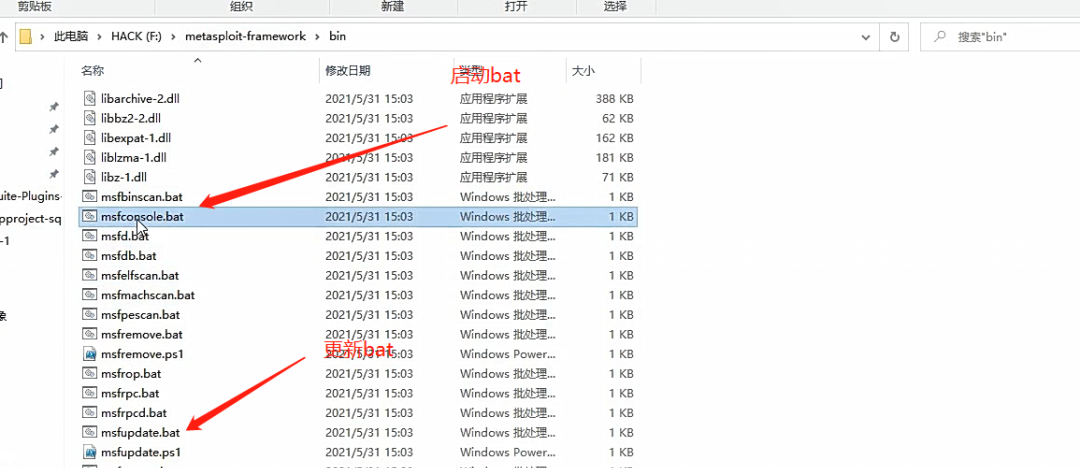
Task: Click the msfmachscan.bat batch icon
Action: coord(90,295)
